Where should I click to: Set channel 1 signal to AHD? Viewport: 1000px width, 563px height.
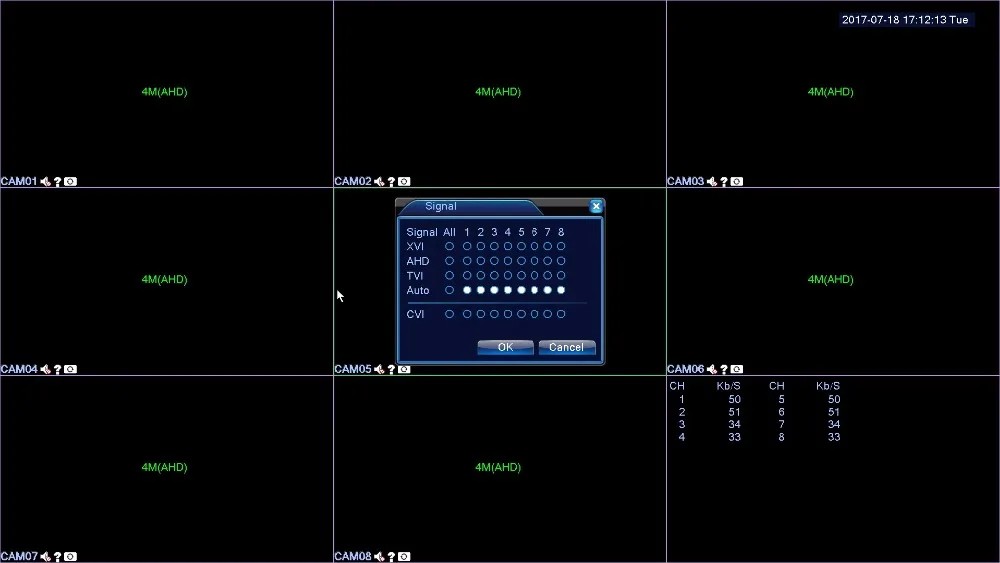pyautogui.click(x=467, y=261)
